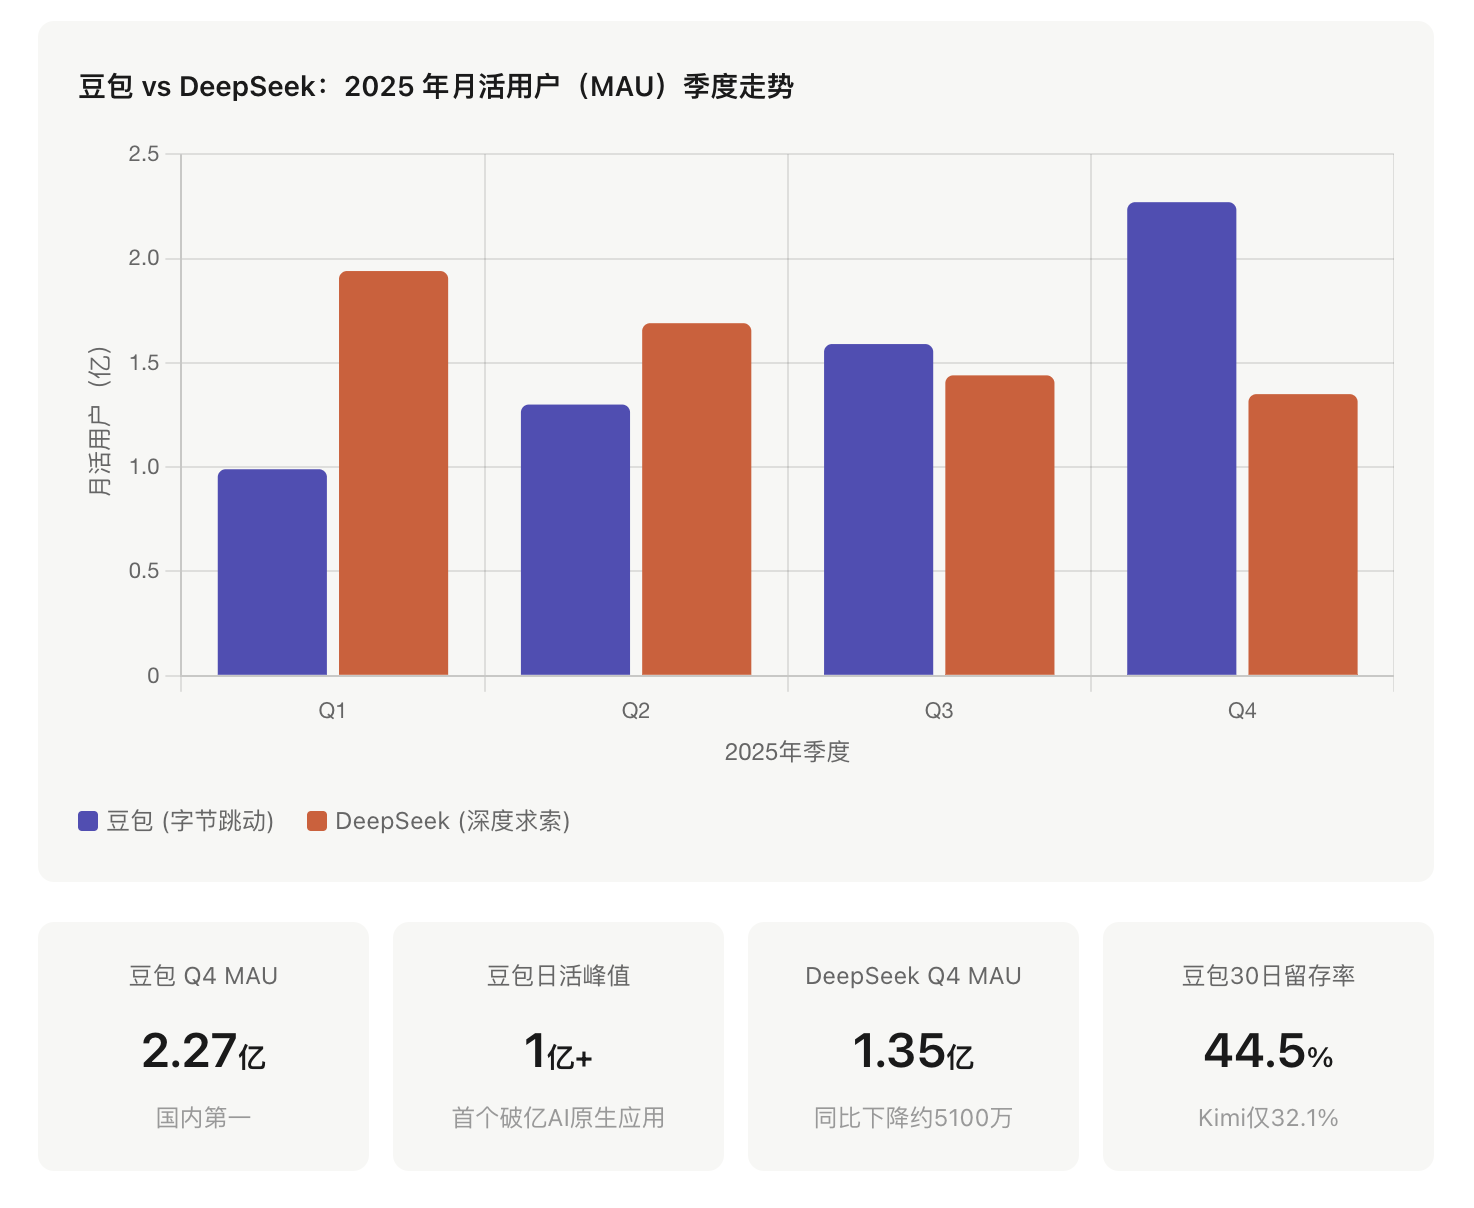Click the 同比下降约5100万 caption

click(913, 1118)
